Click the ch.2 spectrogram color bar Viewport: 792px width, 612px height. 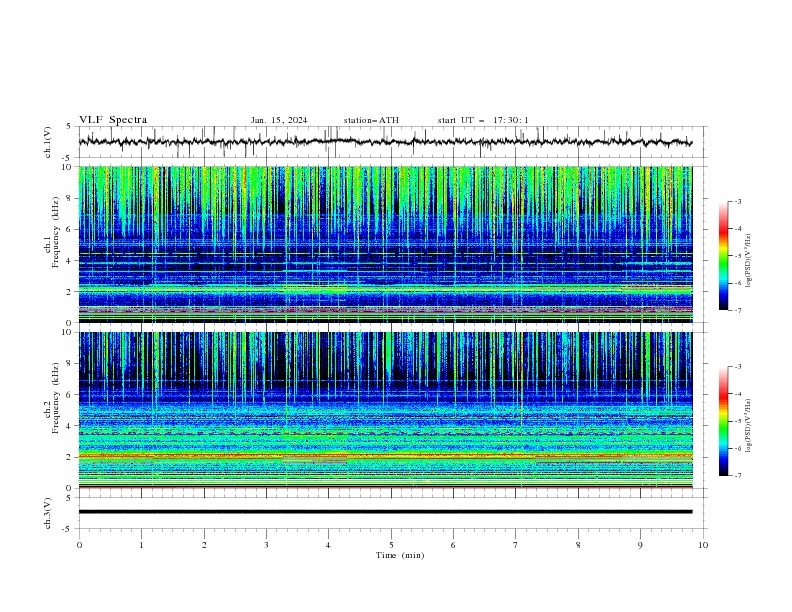tap(723, 421)
